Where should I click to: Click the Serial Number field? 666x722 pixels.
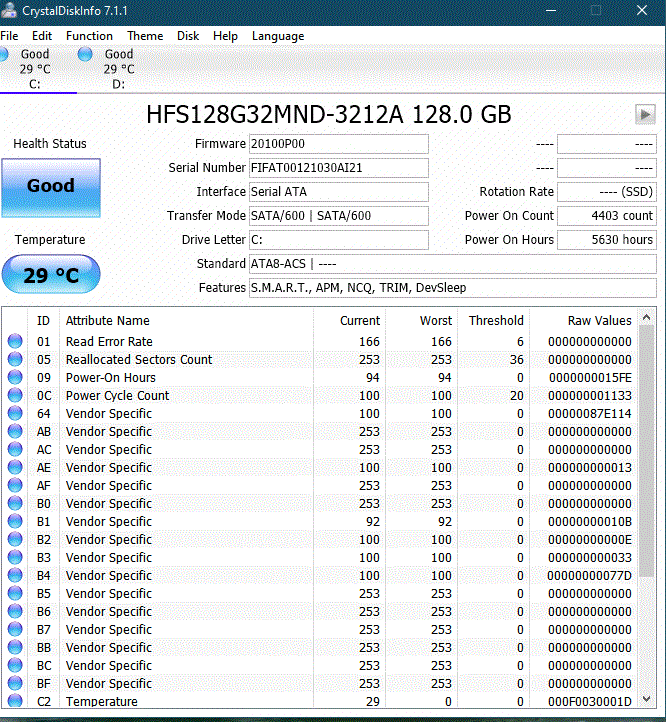coord(339,168)
